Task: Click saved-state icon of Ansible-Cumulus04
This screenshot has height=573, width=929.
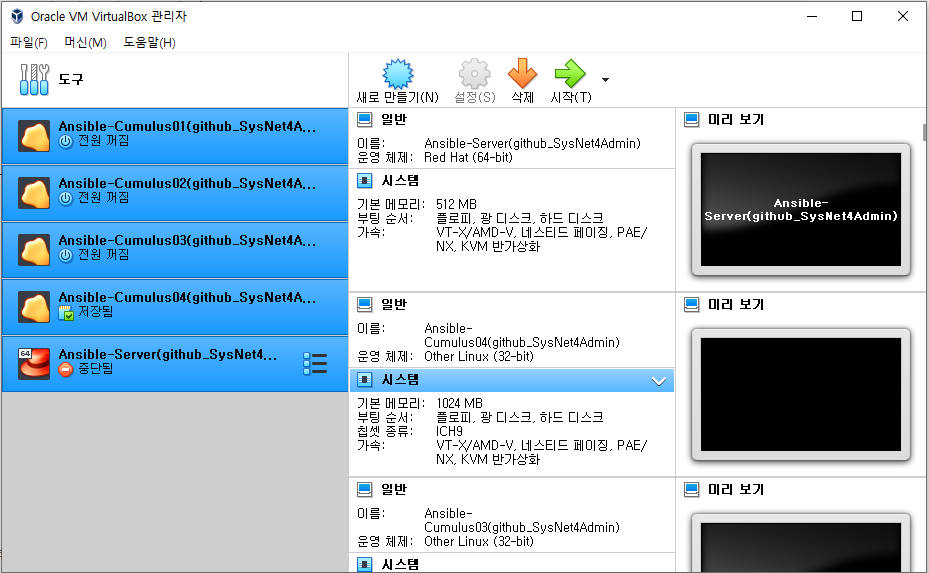Action: tap(66, 312)
